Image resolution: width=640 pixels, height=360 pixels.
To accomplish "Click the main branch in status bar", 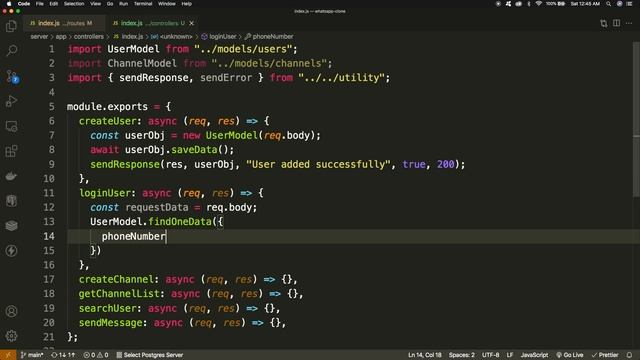I will pos(32,355).
